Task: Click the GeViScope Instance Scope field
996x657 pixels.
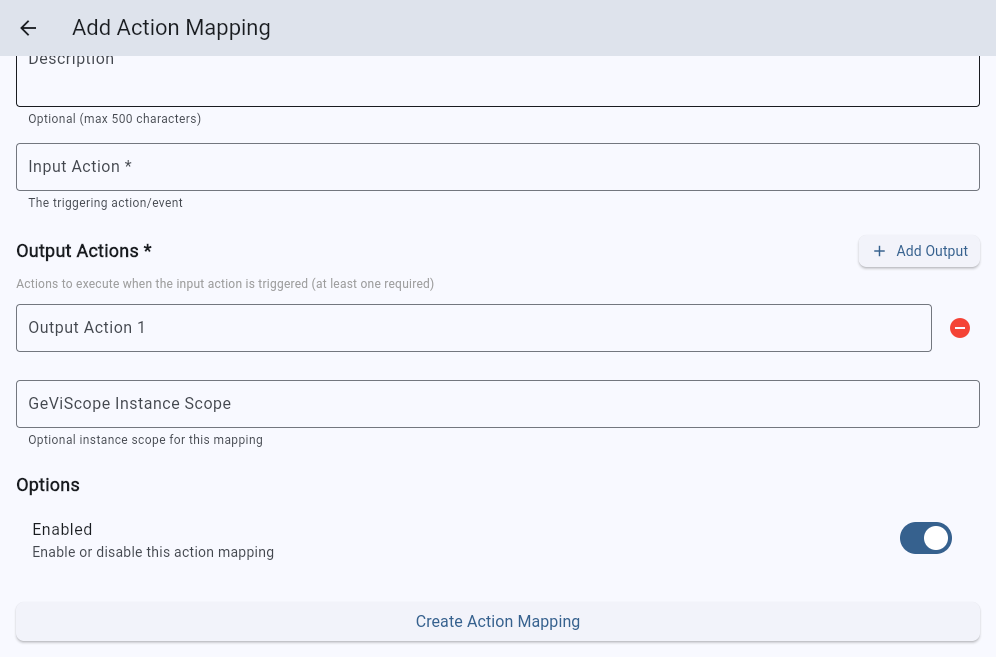Action: click(497, 404)
